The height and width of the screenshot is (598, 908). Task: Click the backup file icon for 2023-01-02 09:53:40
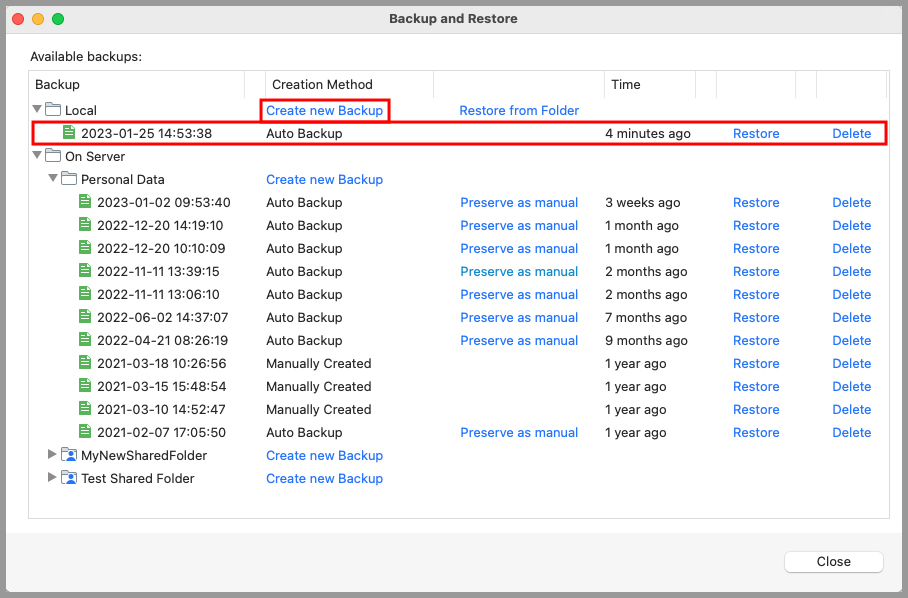tap(84, 202)
